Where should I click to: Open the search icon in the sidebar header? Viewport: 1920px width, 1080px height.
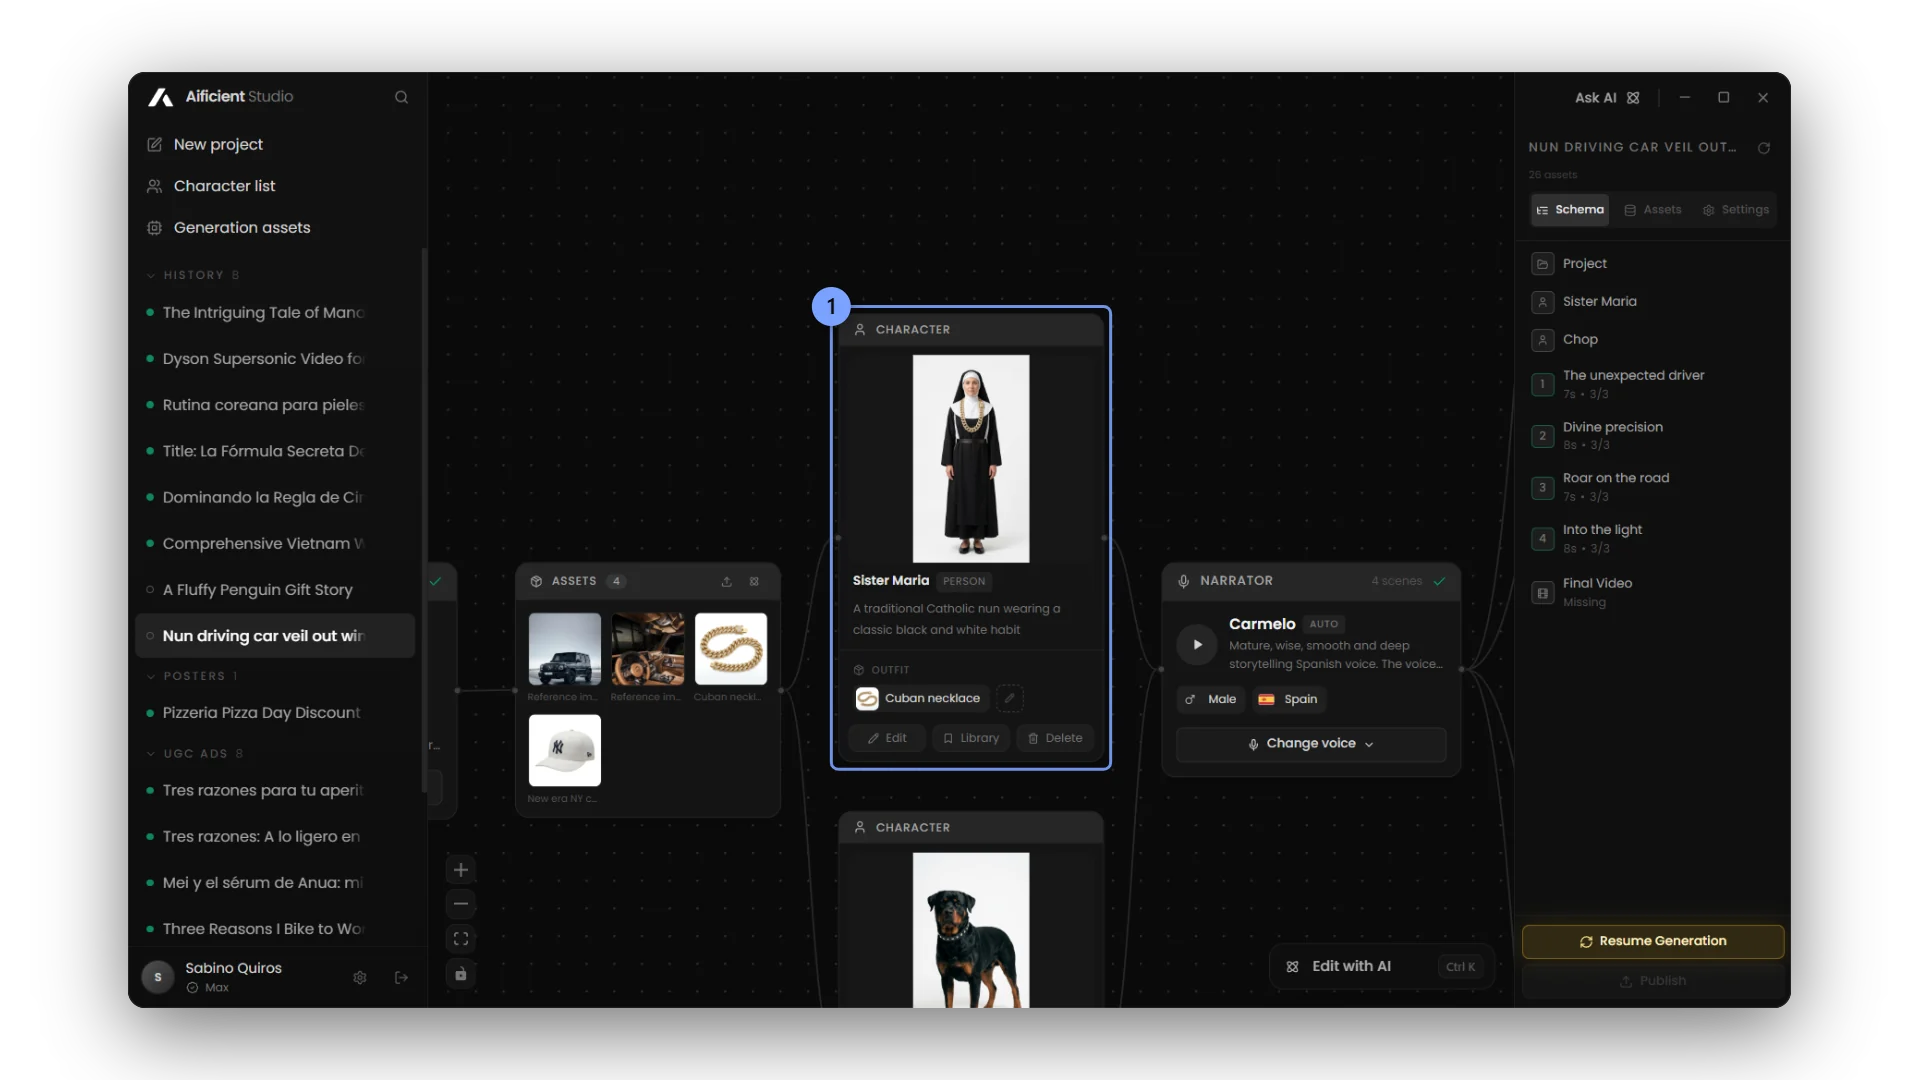pyautogui.click(x=401, y=97)
